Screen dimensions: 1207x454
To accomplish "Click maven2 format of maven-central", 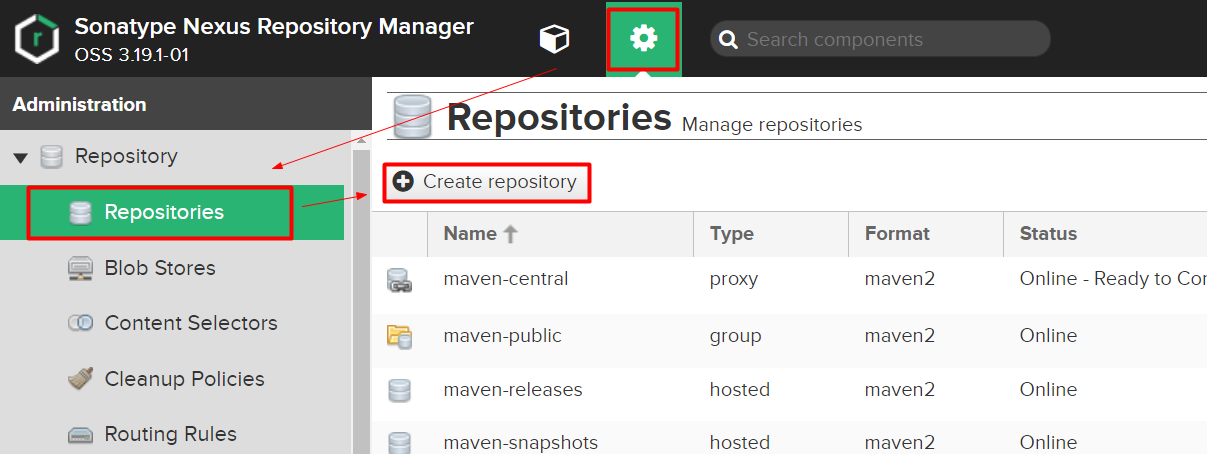I will 900,279.
